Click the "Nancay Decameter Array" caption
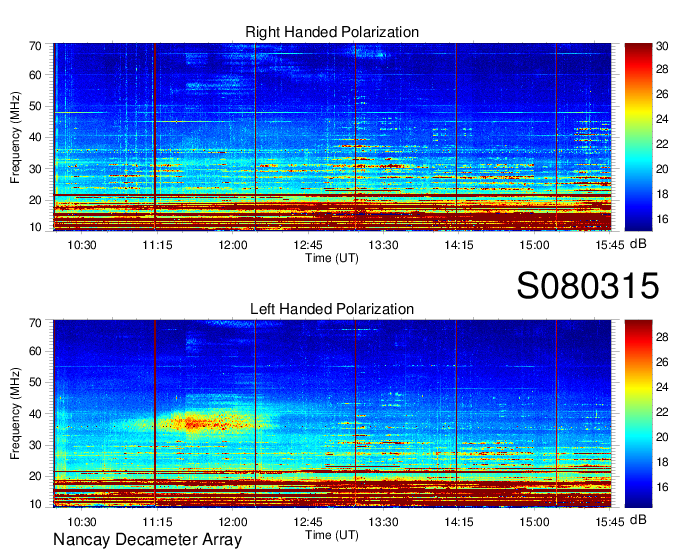 pyautogui.click(x=147, y=540)
